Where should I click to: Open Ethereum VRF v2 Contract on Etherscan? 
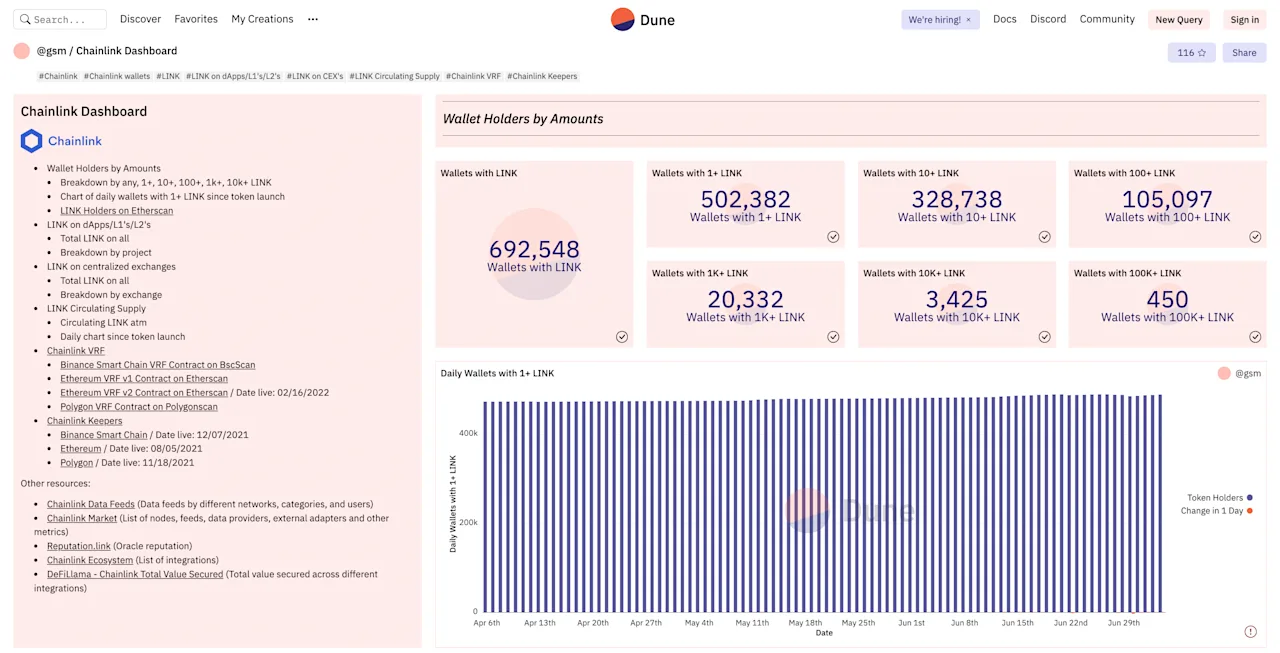144,393
